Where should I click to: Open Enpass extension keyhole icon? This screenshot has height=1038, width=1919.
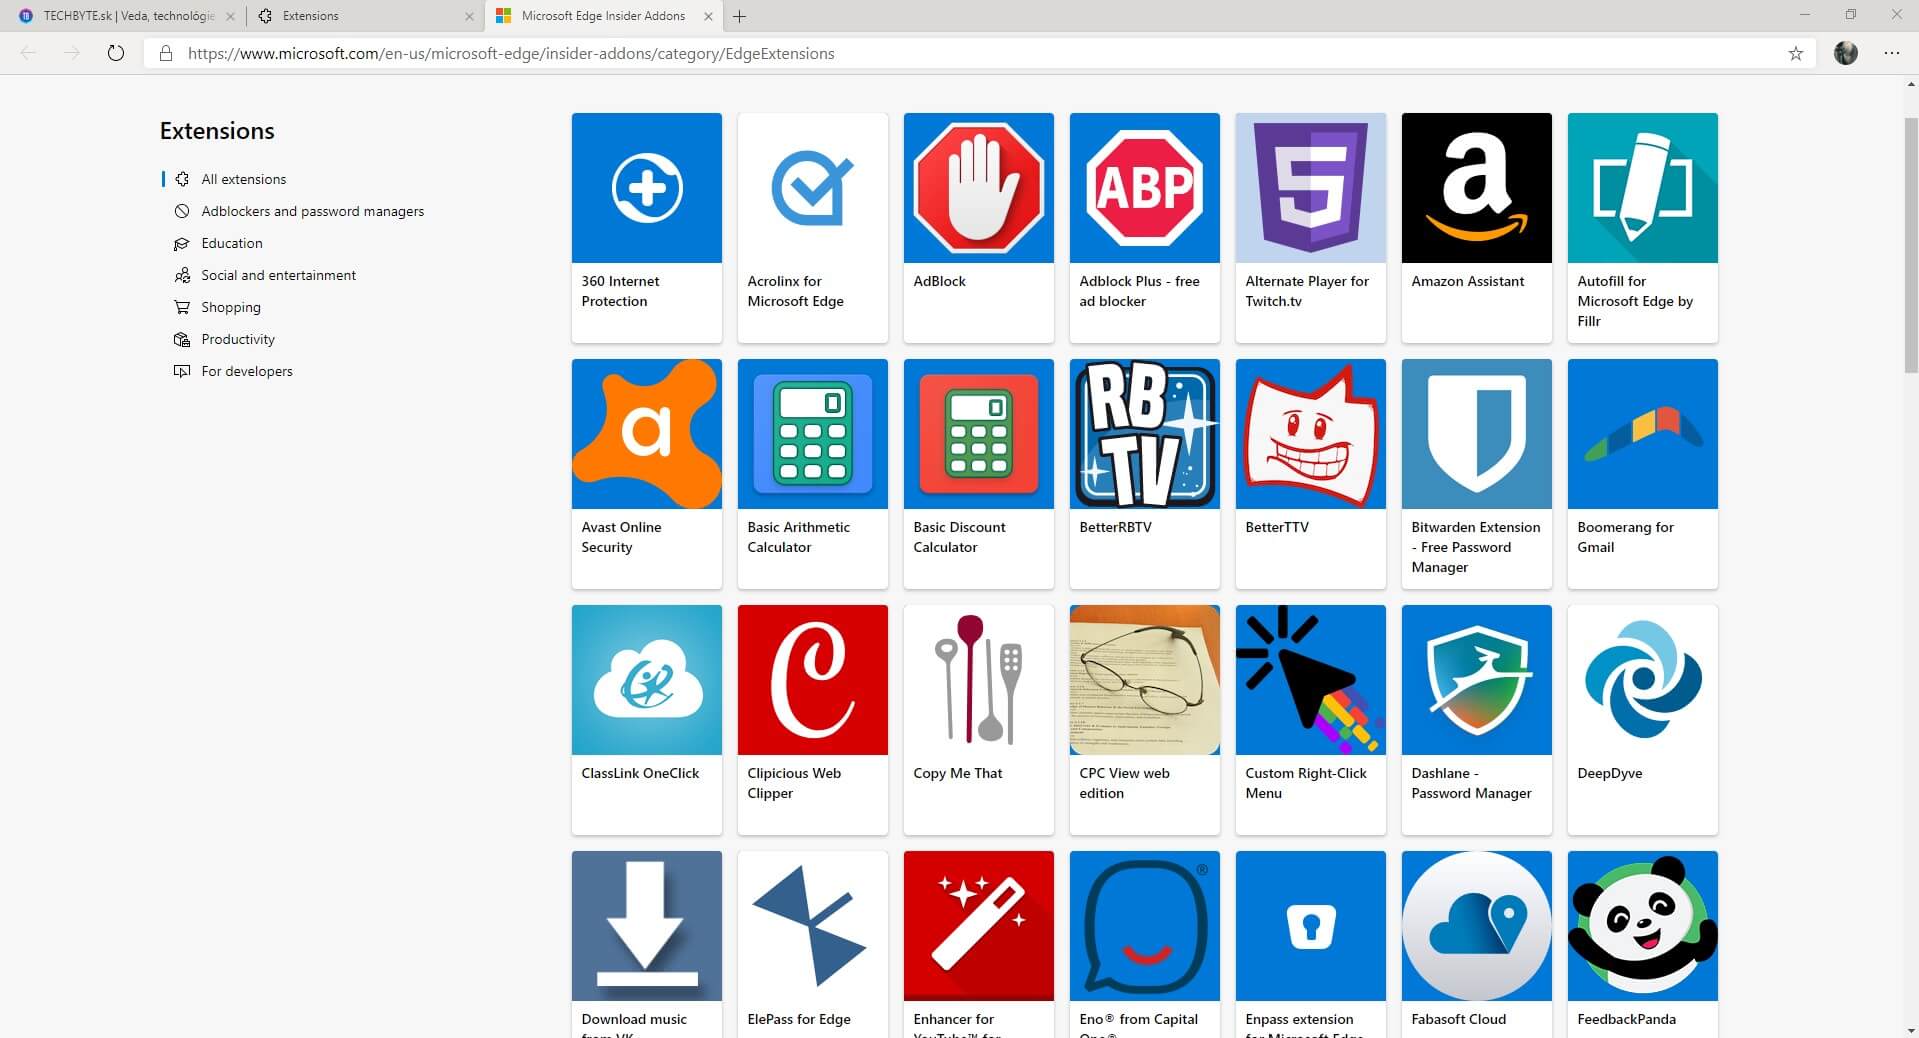(1310, 926)
